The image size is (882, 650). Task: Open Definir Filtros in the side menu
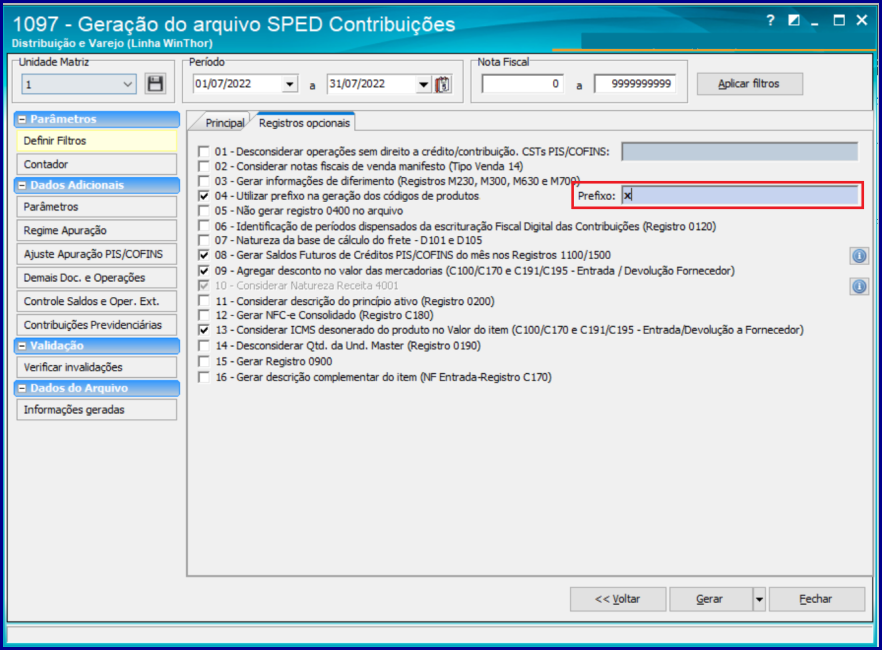(97, 141)
